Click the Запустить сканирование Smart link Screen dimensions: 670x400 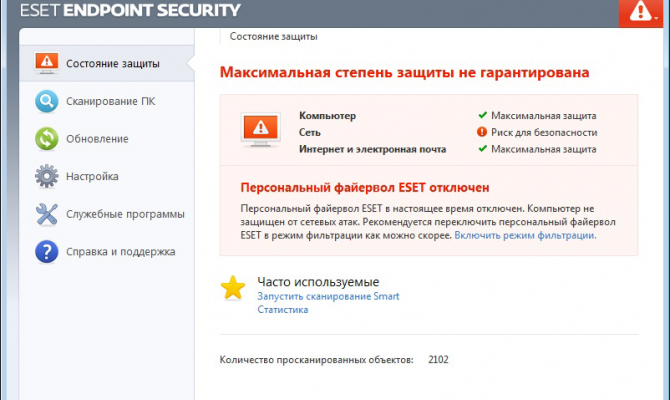[x=328, y=297]
